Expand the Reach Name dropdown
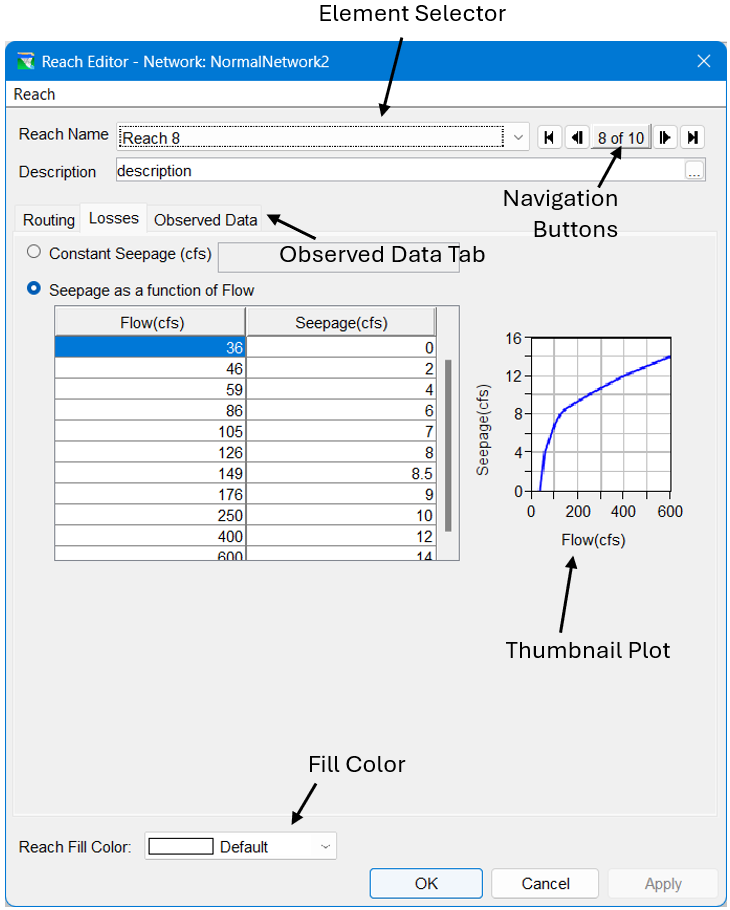The image size is (730, 910). tap(518, 138)
